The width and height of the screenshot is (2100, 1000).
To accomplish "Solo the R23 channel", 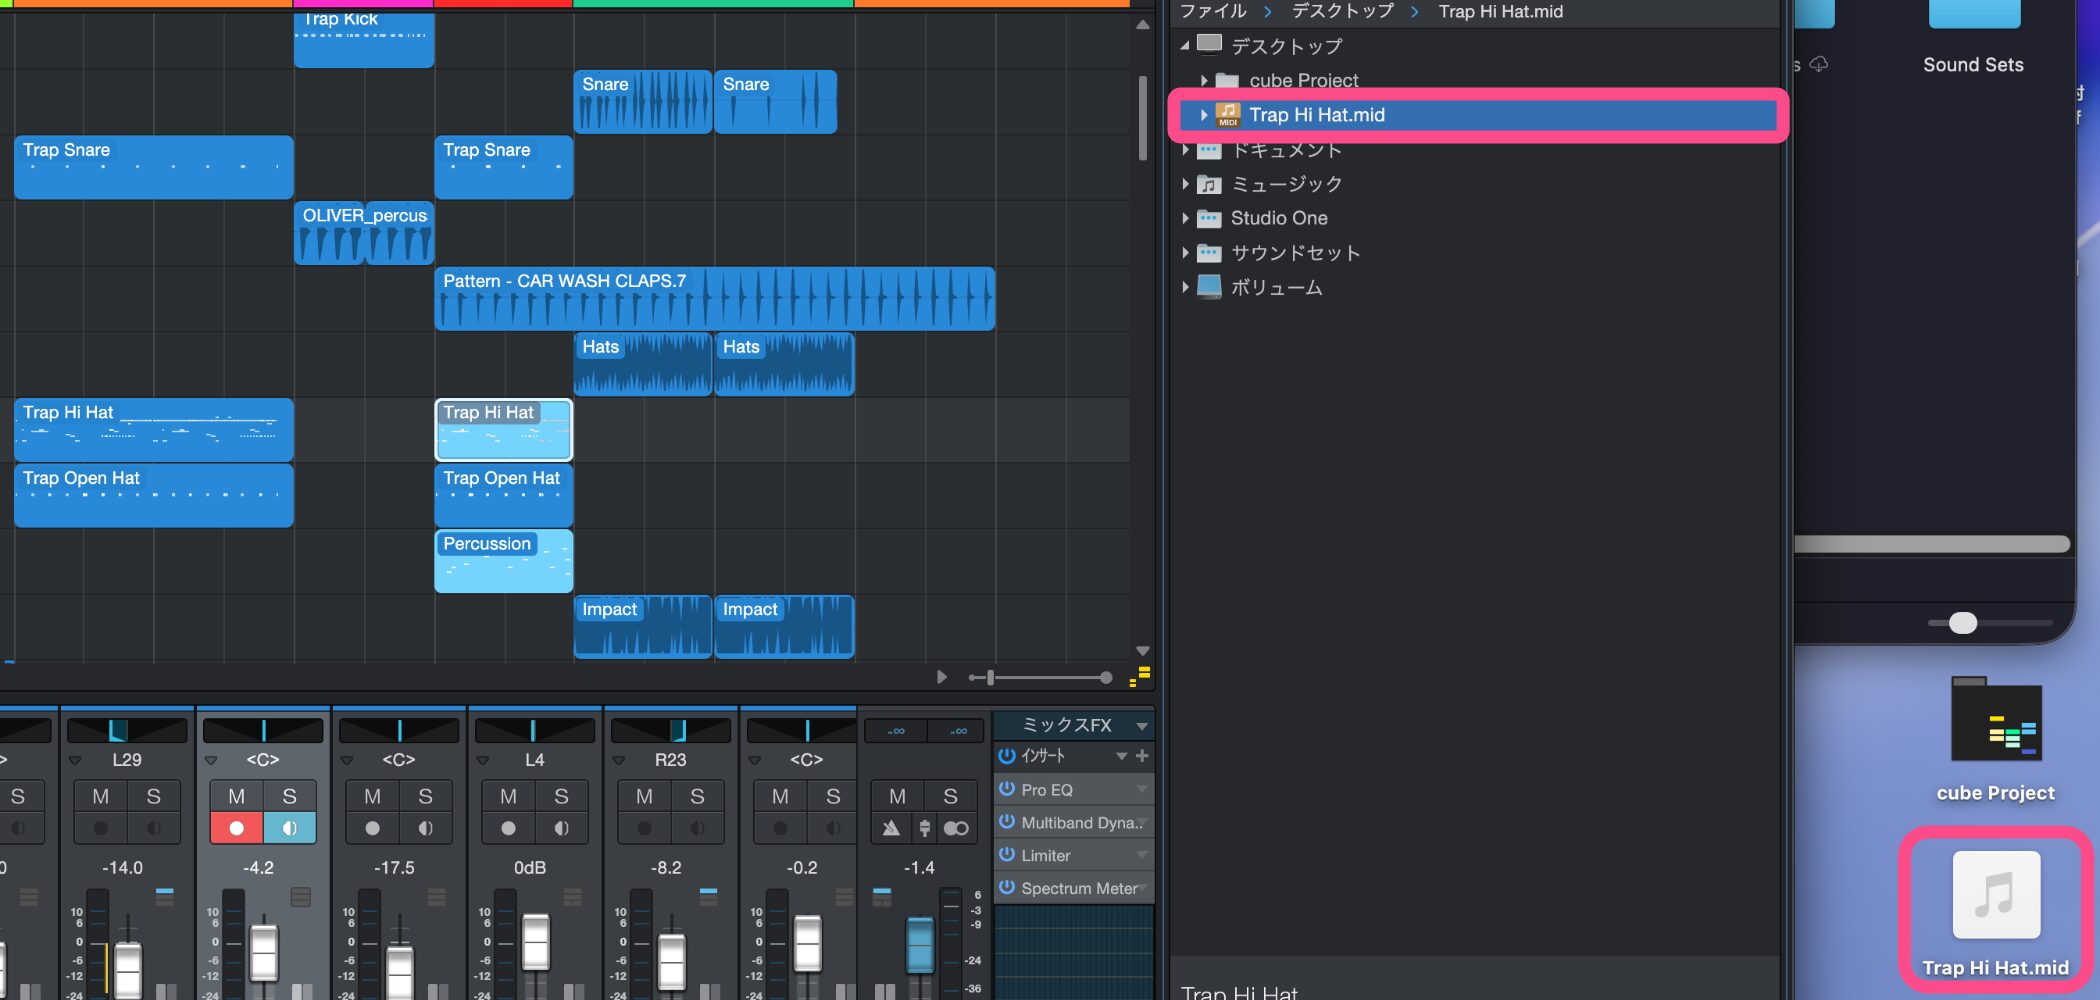I will click(697, 796).
